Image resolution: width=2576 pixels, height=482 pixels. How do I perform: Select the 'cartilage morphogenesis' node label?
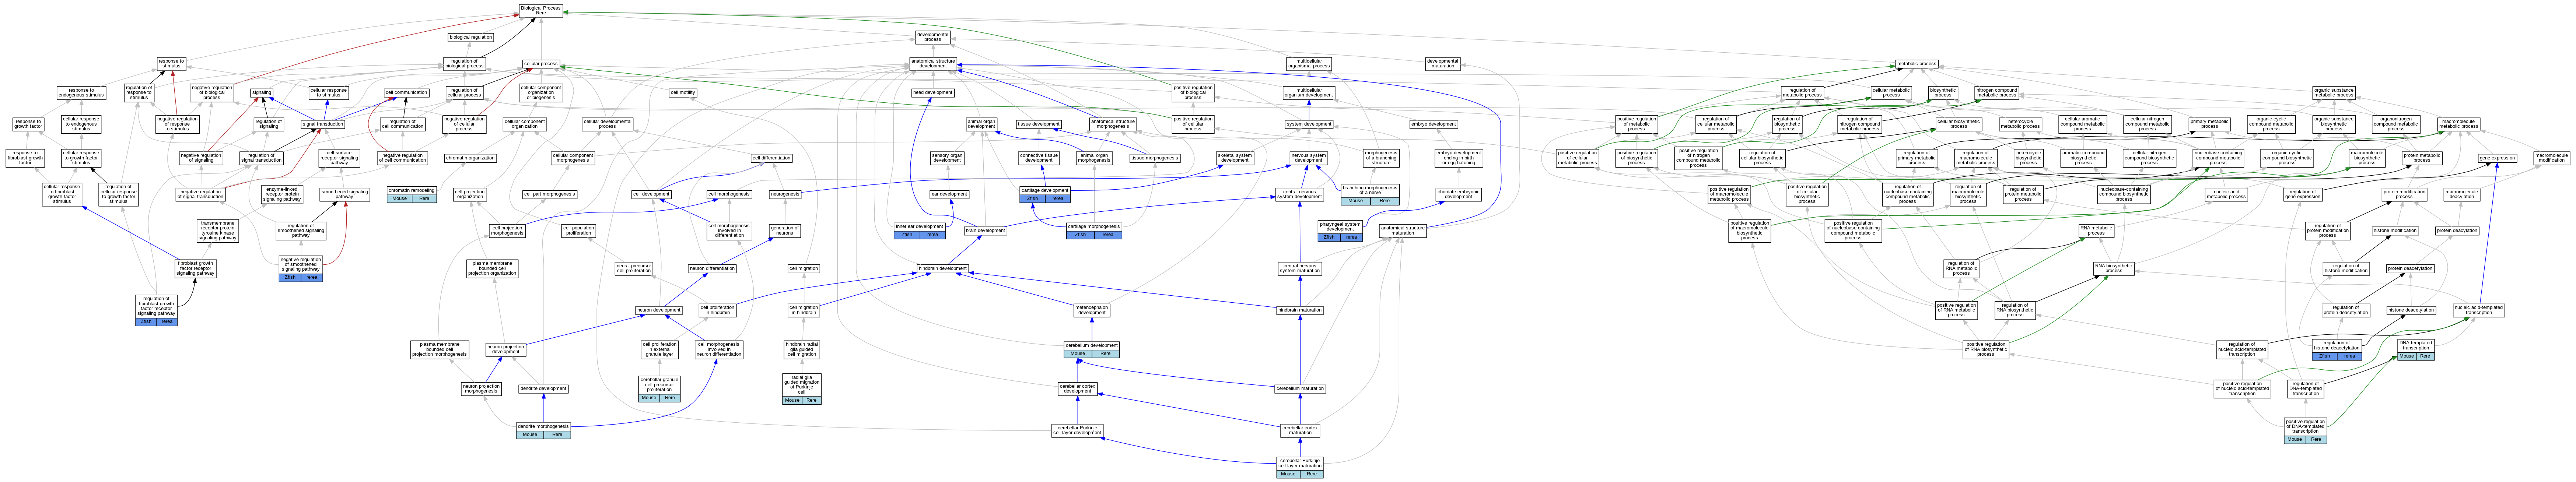[1094, 226]
